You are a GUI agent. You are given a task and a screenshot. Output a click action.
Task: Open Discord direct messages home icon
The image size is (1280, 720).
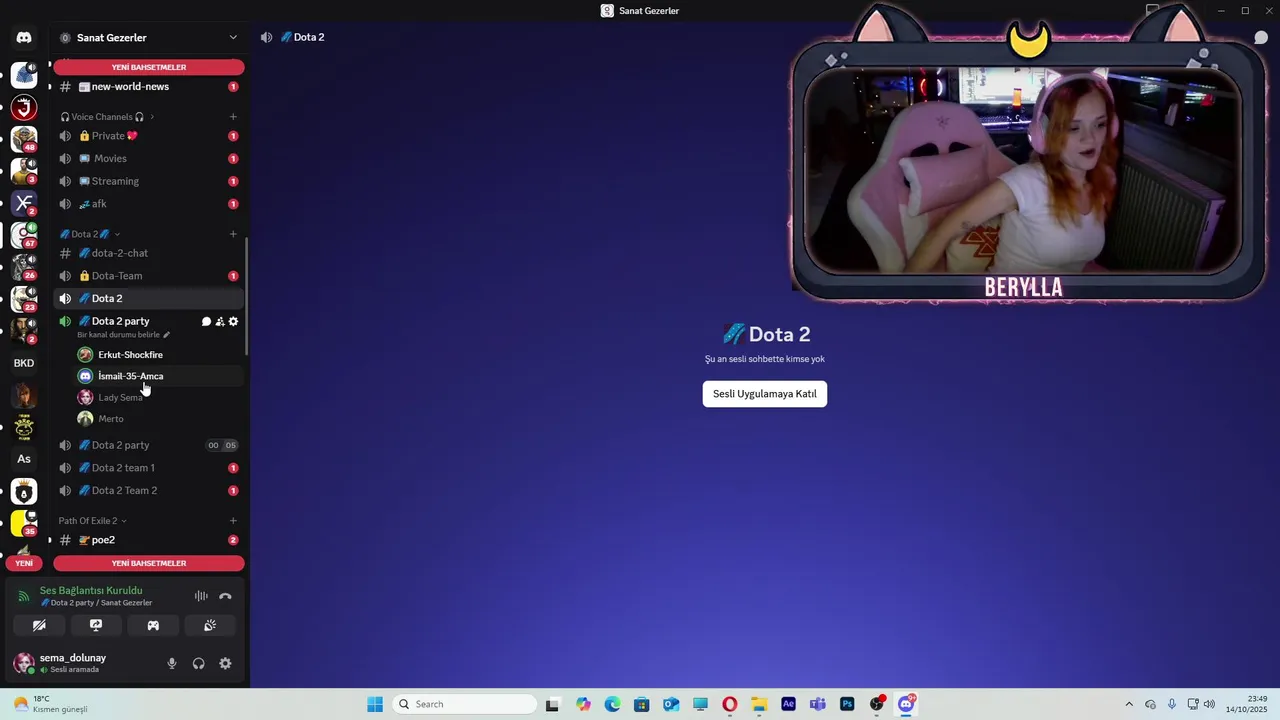click(x=24, y=38)
